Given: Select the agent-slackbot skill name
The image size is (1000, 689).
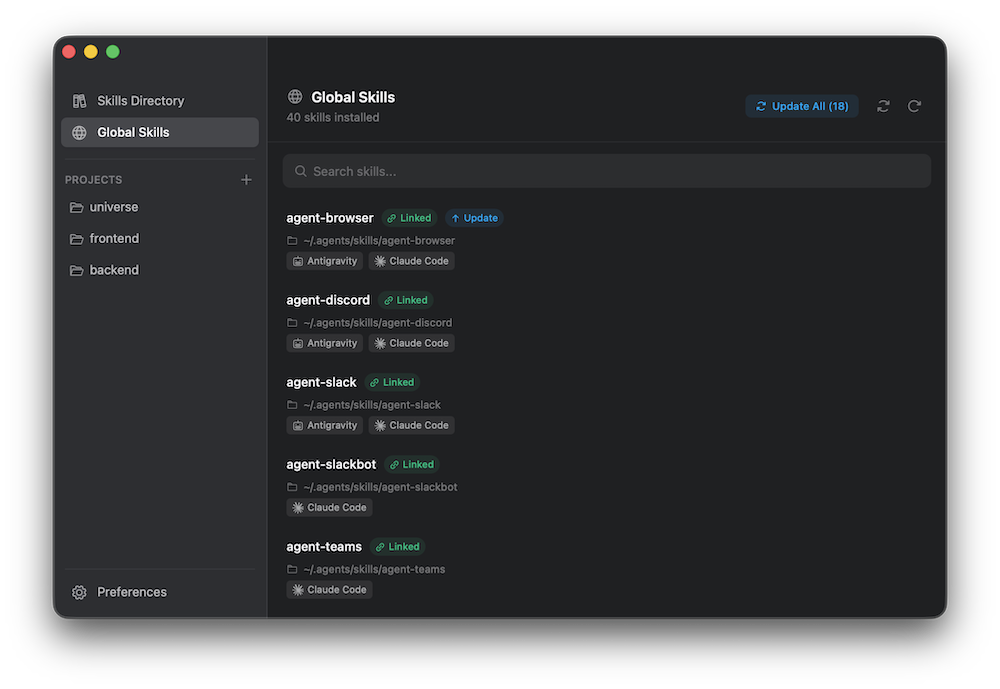Looking at the screenshot, I should 331,465.
